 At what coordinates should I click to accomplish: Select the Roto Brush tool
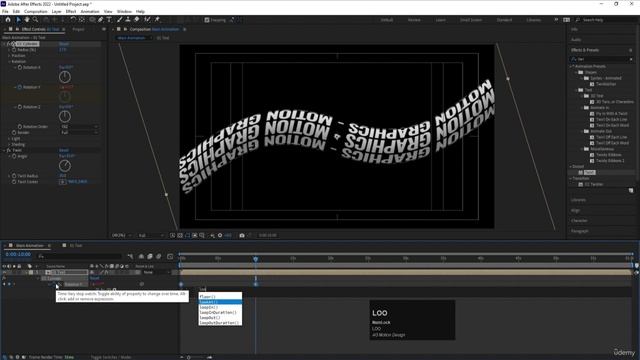coord(147,20)
